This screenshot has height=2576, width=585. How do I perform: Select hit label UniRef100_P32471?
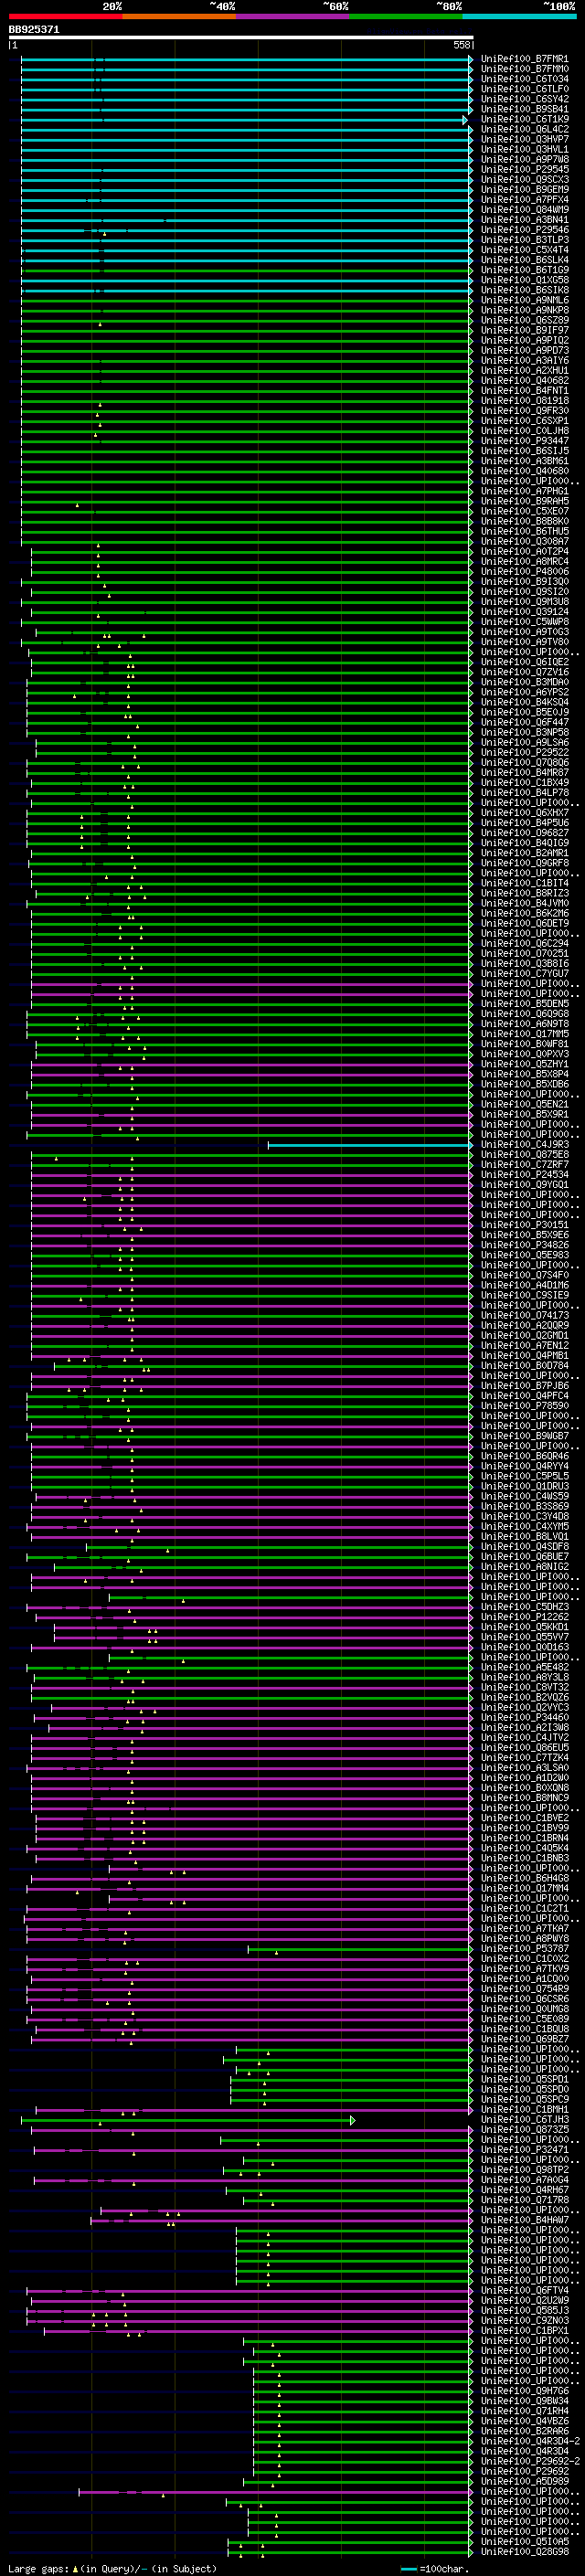tap(524, 2150)
